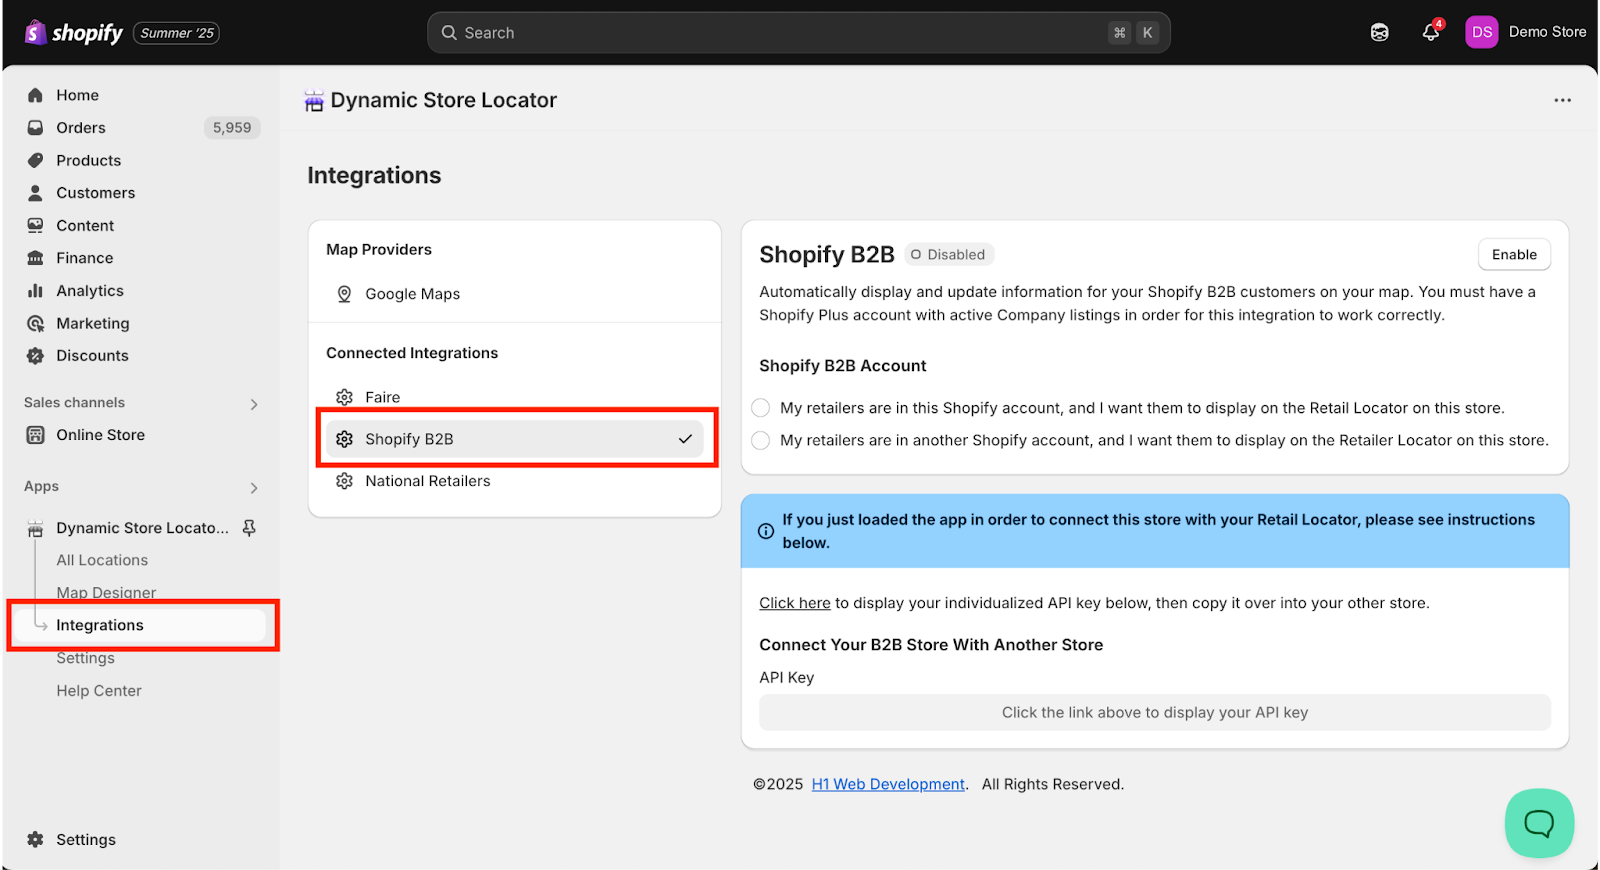Click the Marketing target icon
This screenshot has height=870, width=1600.
tap(35, 323)
